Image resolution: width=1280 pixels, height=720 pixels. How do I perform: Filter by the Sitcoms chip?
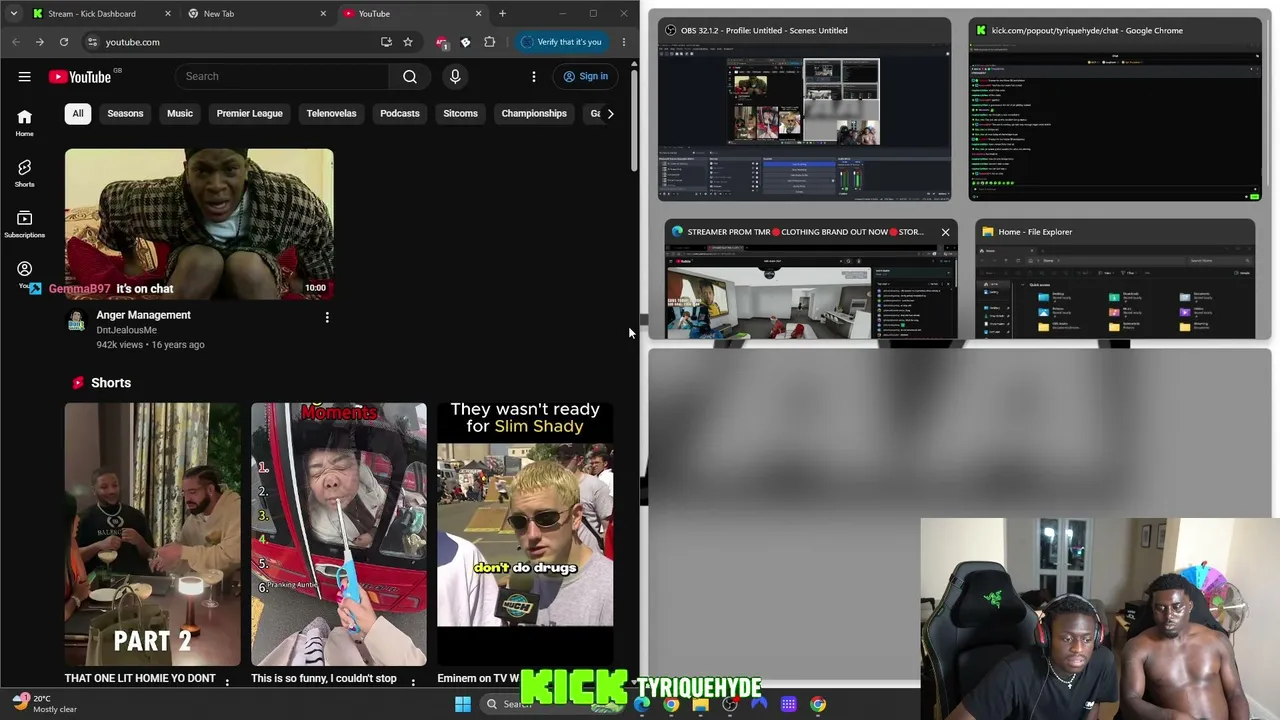click(x=461, y=113)
